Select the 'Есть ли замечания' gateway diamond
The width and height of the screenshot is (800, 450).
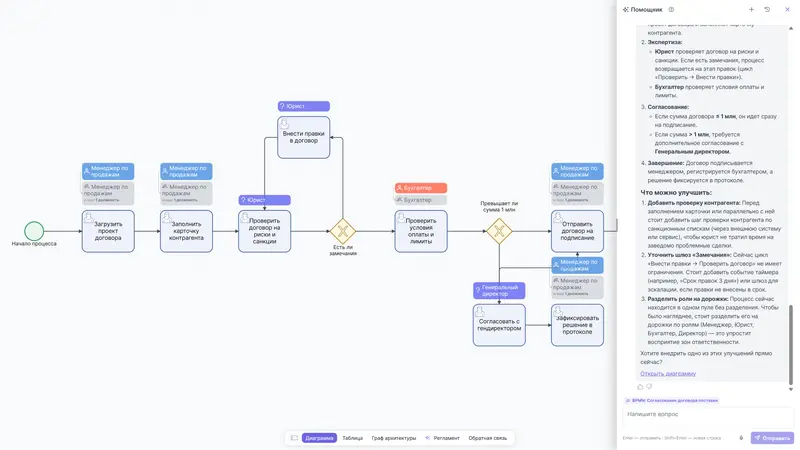[343, 231]
